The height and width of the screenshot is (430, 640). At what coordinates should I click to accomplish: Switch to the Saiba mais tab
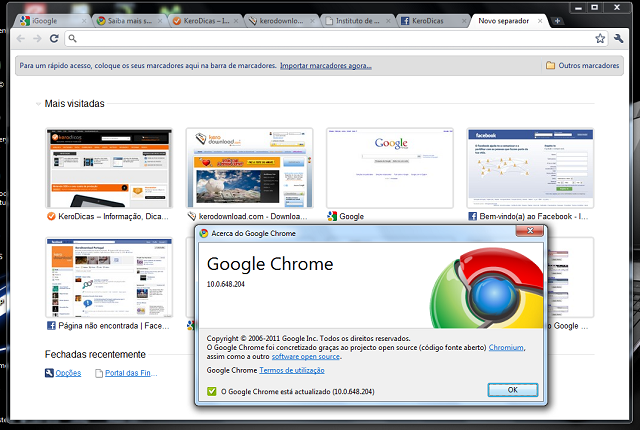coord(129,21)
